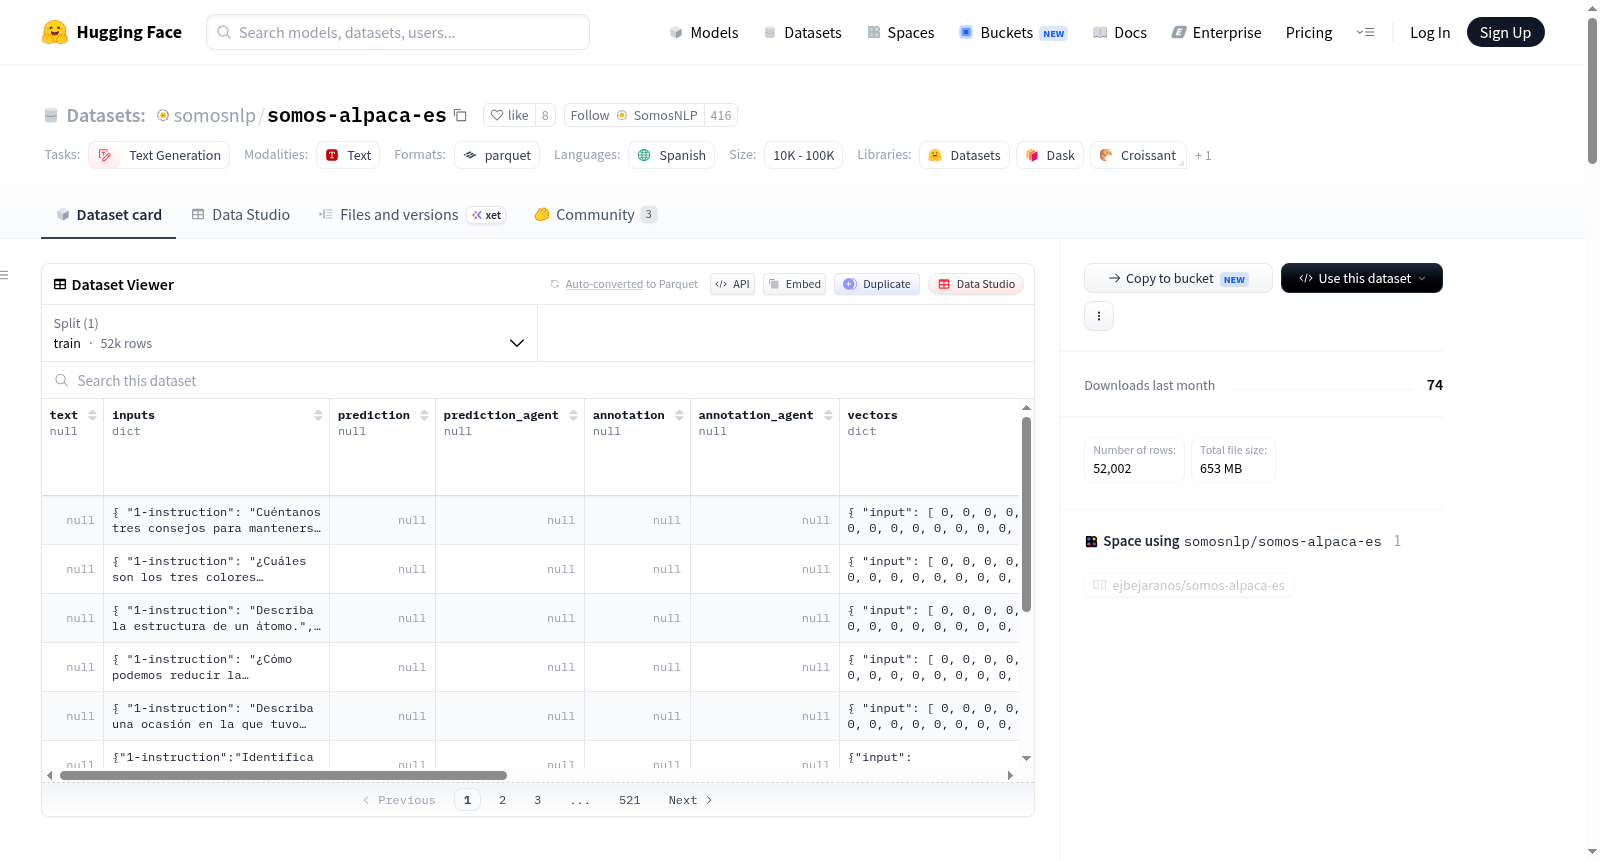
Task: Open Spaces in top navigation
Action: 900,32
